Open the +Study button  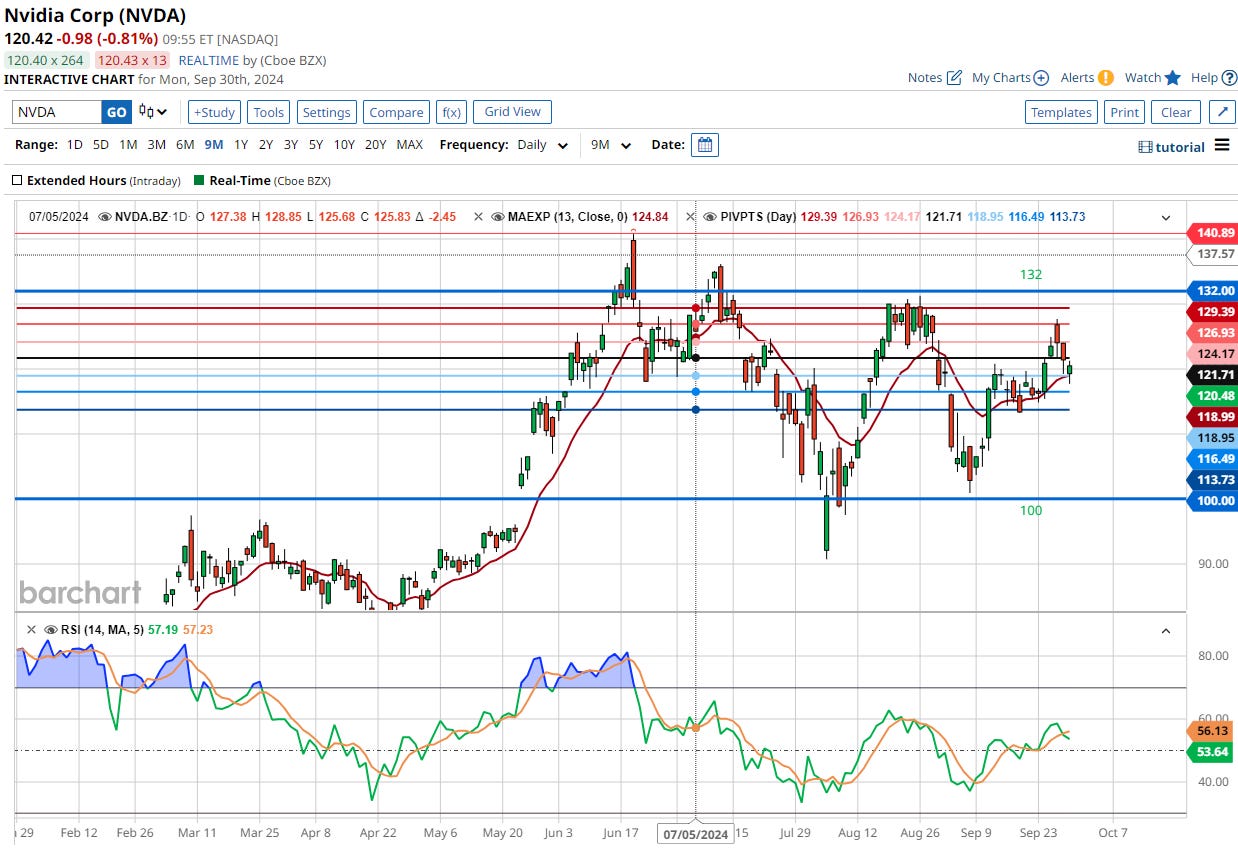214,112
